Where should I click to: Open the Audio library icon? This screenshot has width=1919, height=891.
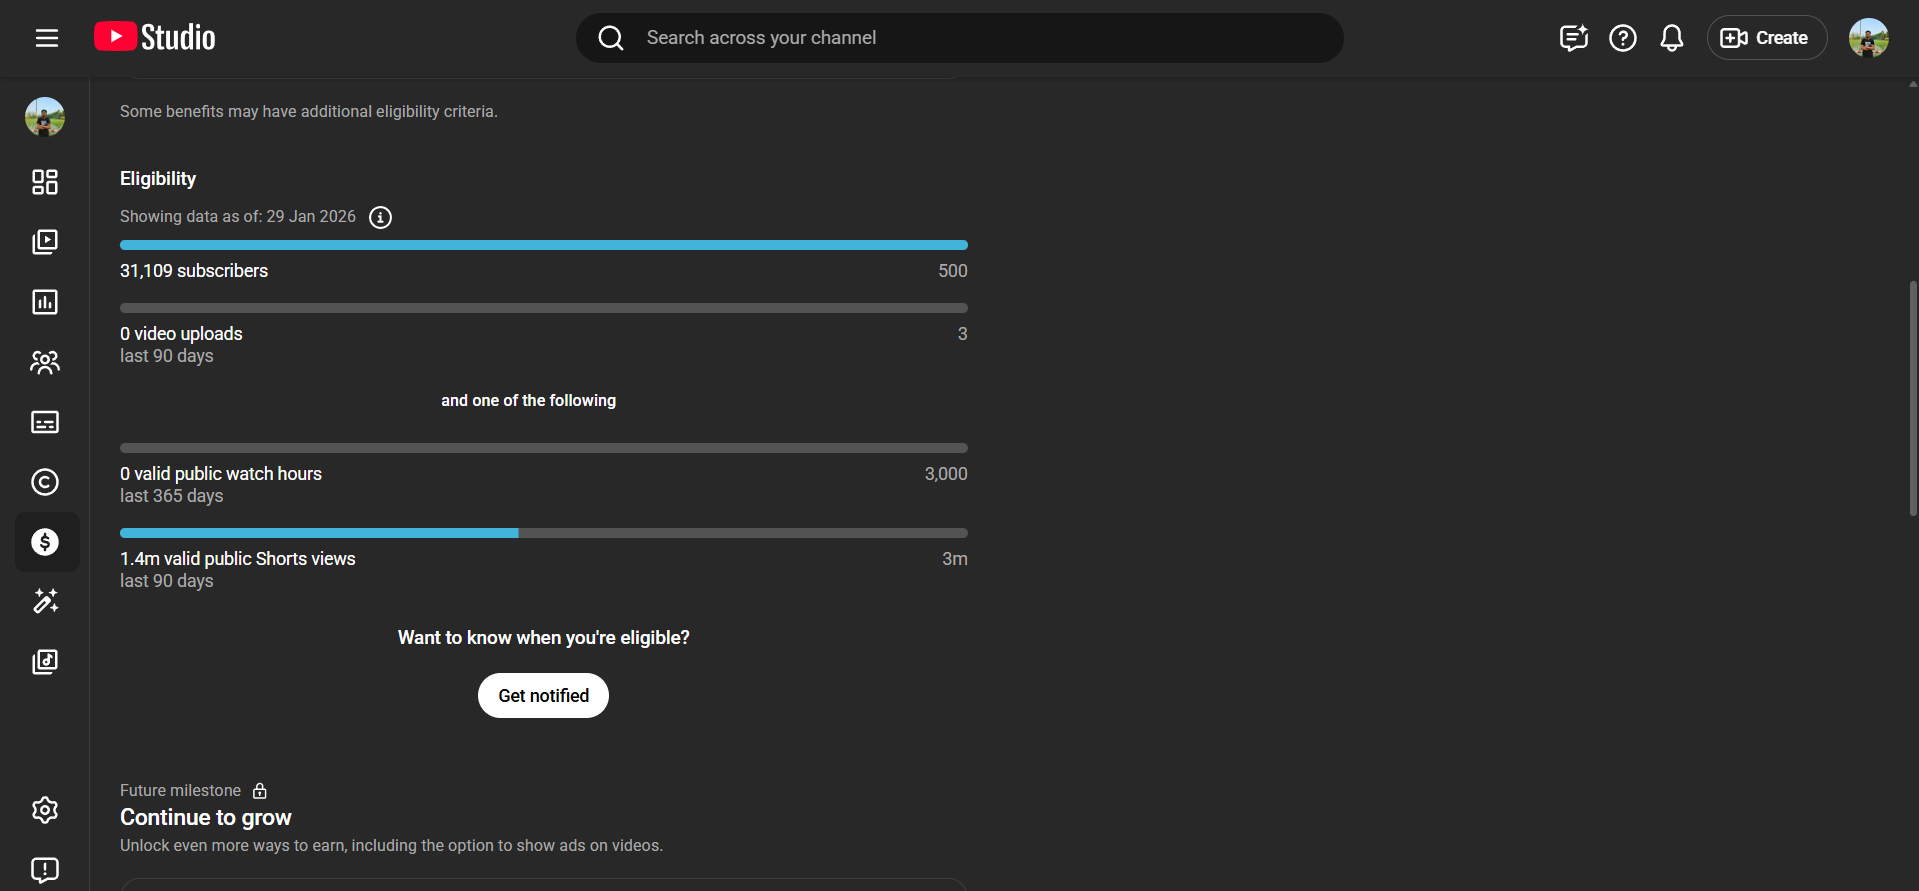(x=45, y=661)
